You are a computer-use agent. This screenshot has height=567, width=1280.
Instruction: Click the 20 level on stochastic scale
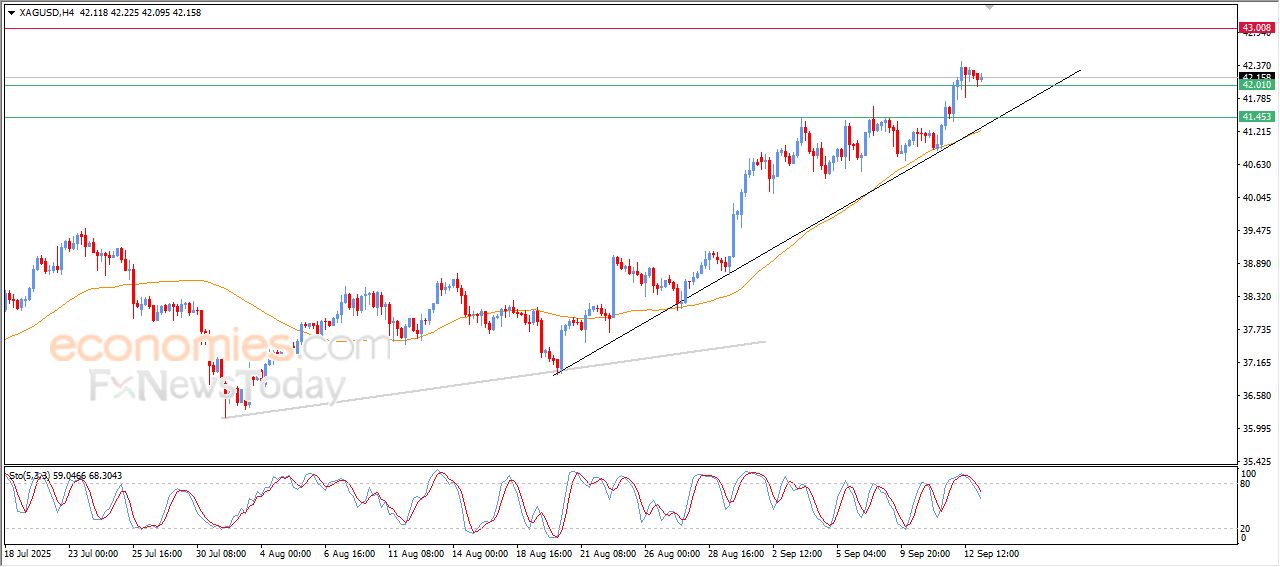(x=1247, y=528)
